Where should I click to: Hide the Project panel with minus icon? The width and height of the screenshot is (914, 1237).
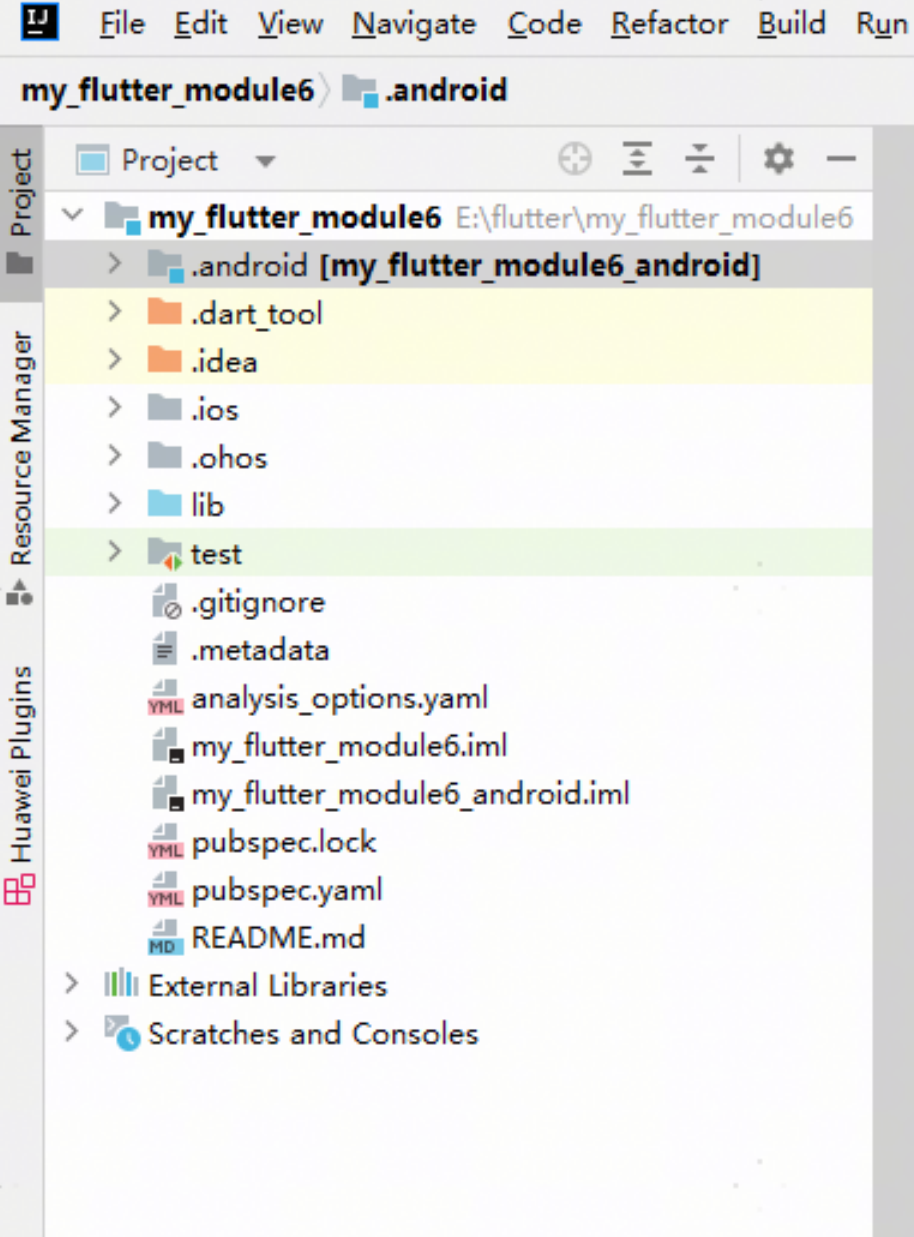tap(842, 159)
